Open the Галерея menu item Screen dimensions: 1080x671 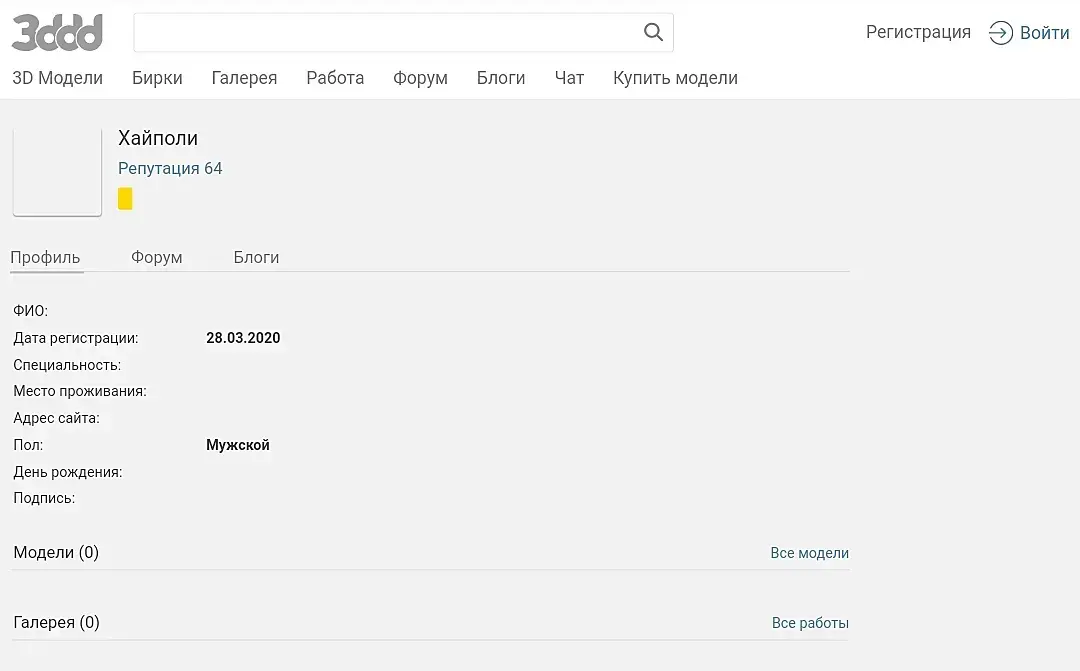[x=244, y=78]
